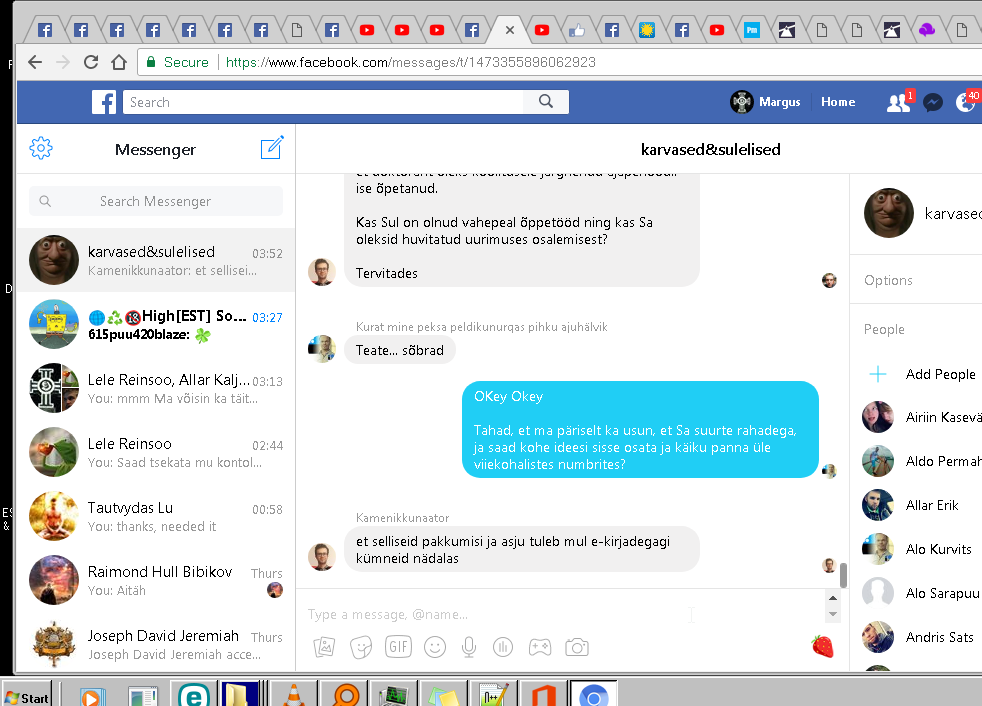The height and width of the screenshot is (706, 982).
Task: Open games controller icon in composer
Action: click(539, 646)
